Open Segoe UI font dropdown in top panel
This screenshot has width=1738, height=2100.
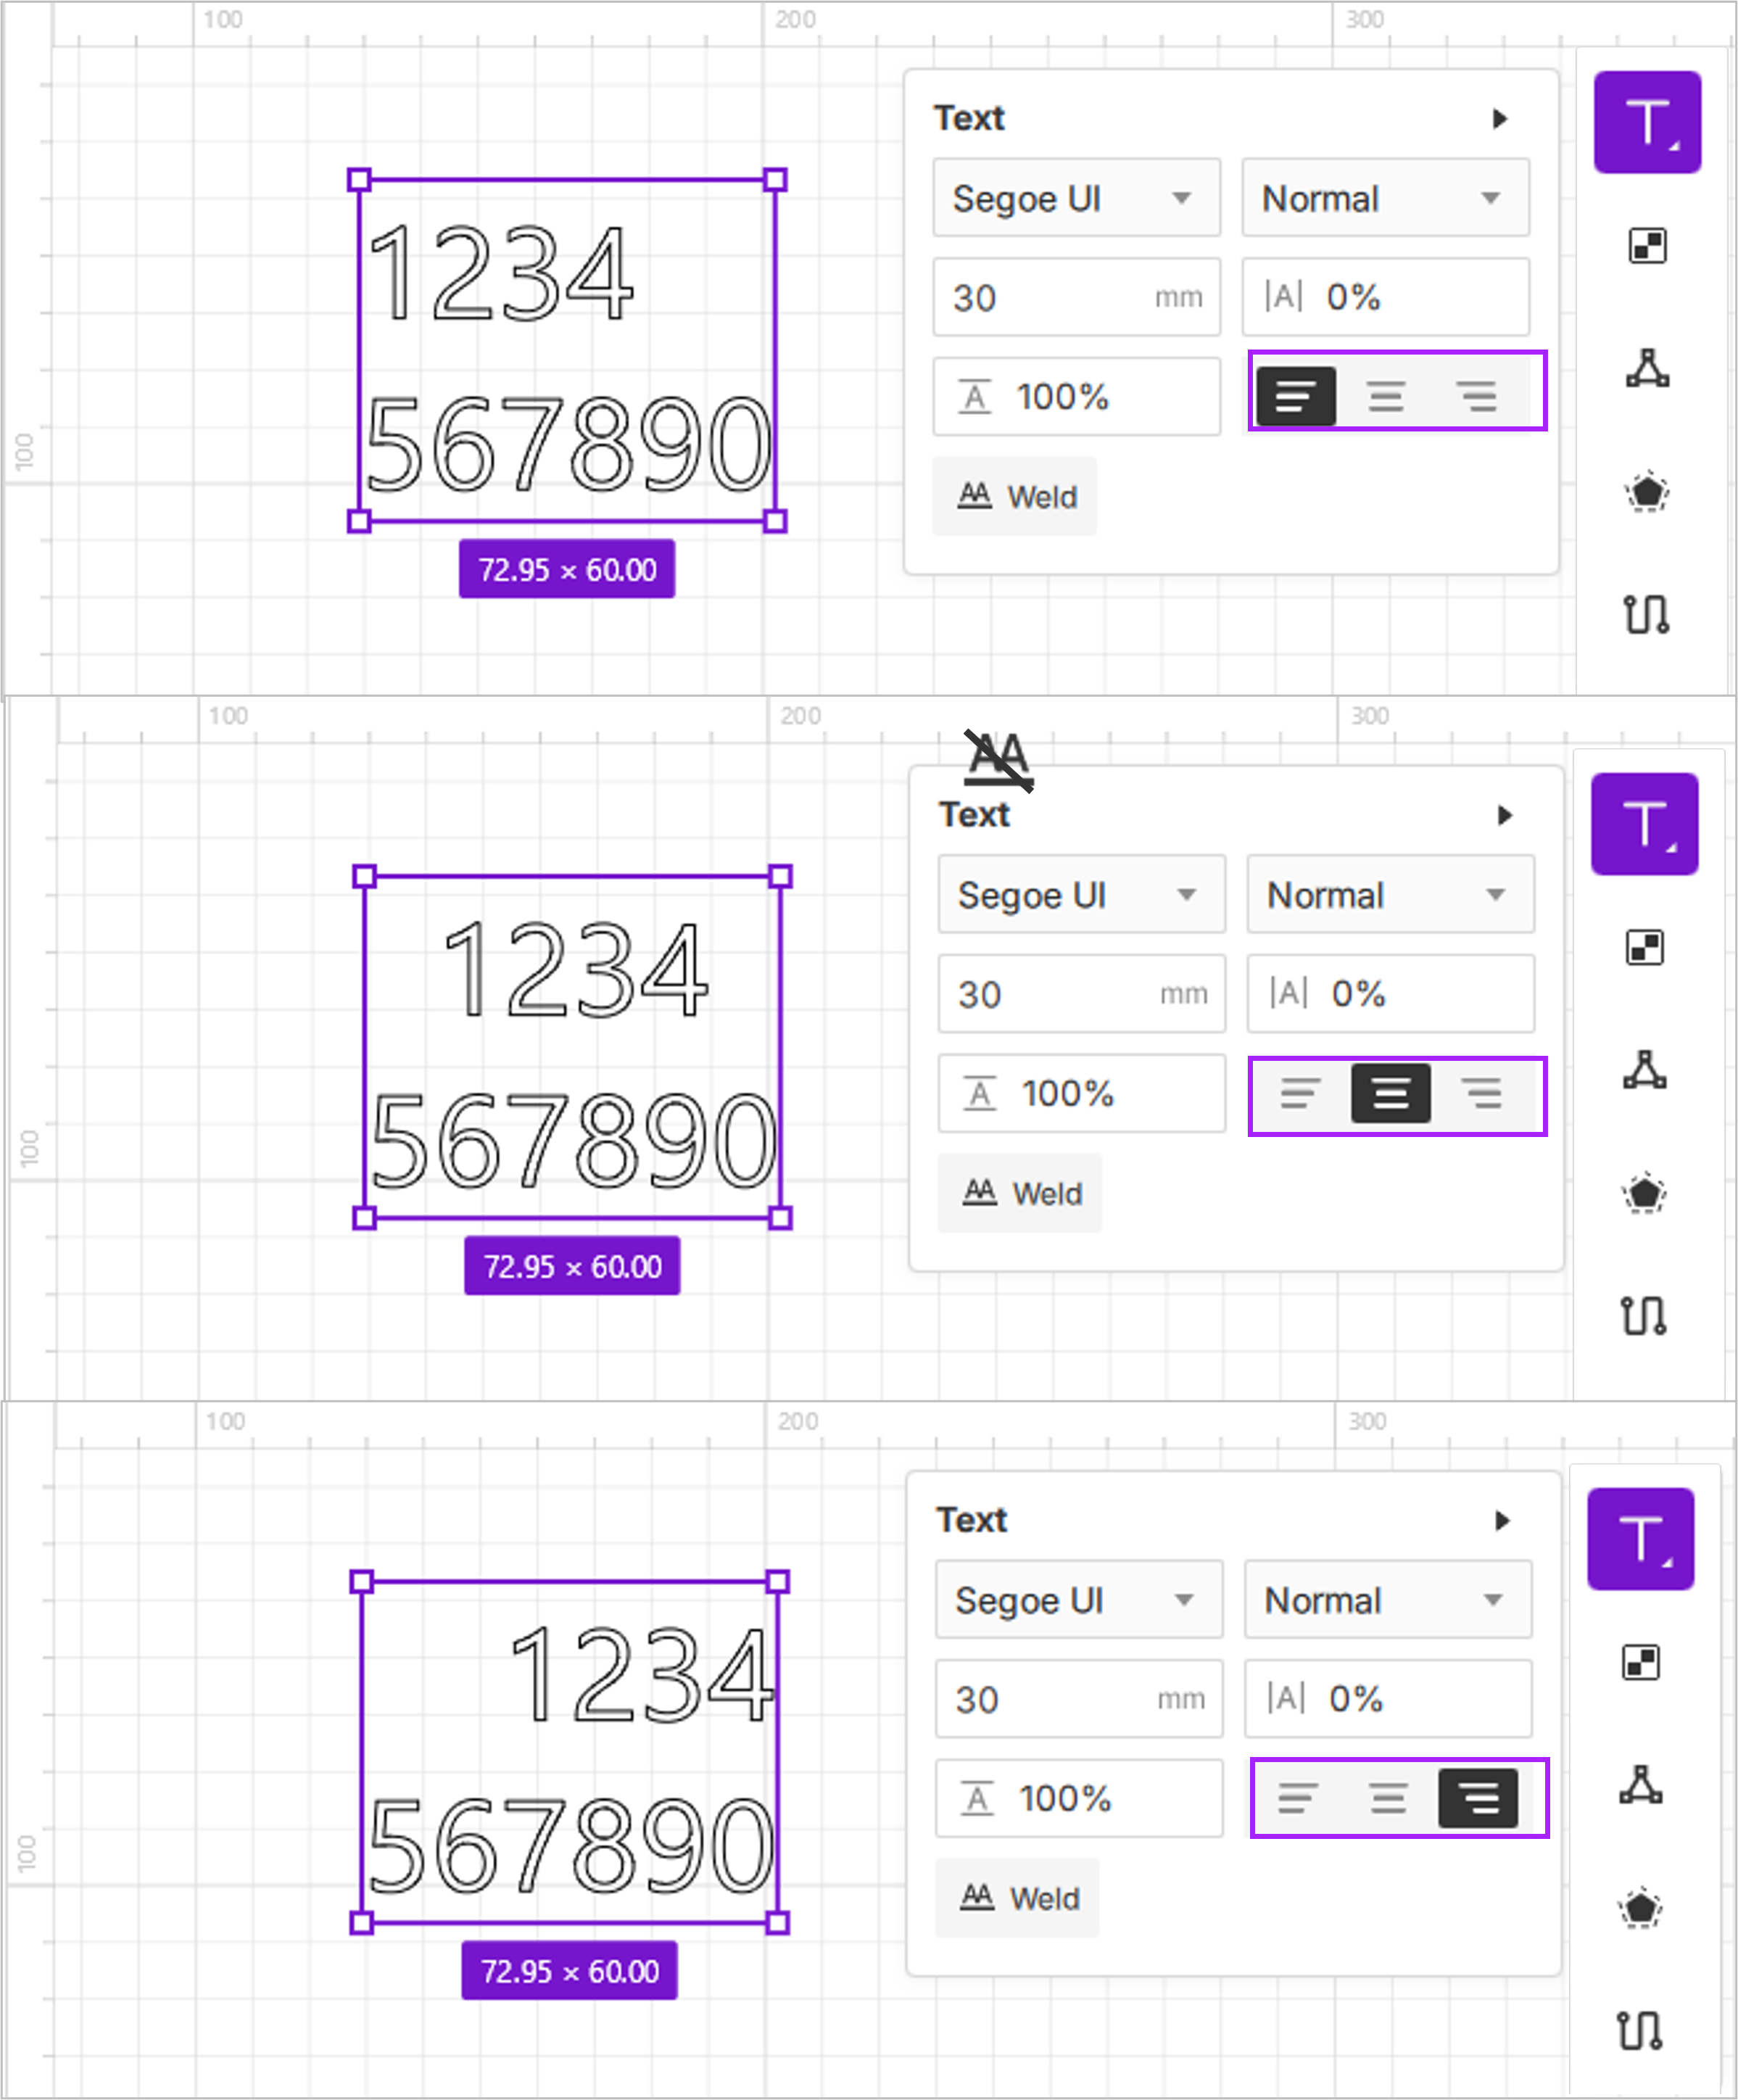click(x=1076, y=198)
